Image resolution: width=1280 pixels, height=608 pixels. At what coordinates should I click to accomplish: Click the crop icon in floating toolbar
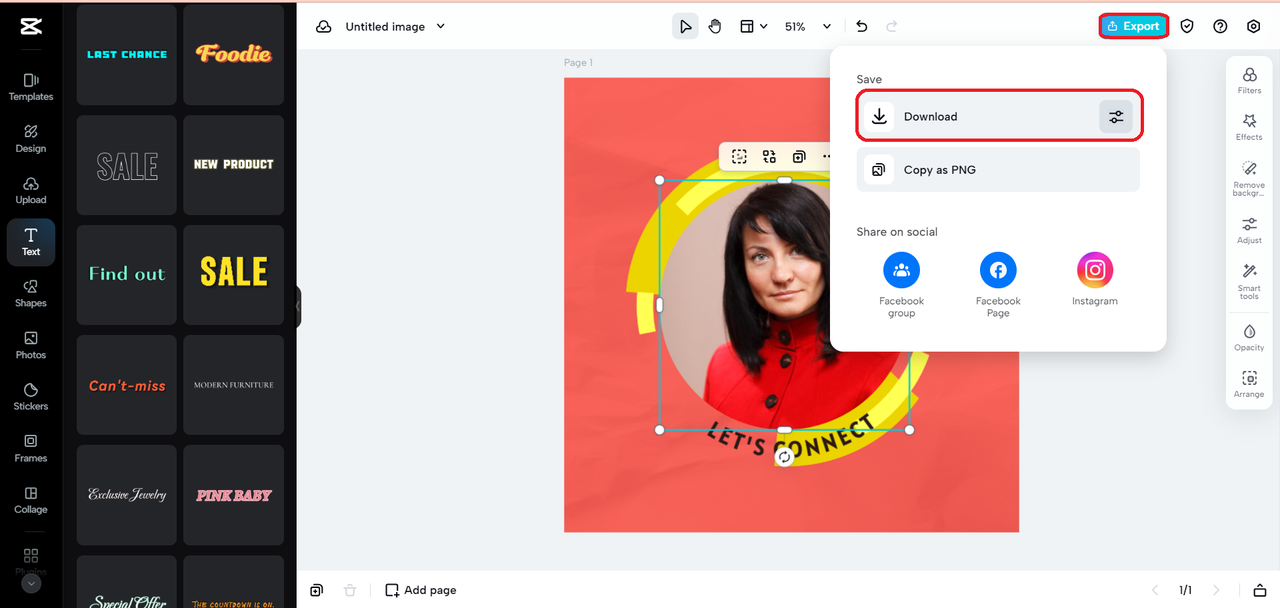[x=739, y=156]
